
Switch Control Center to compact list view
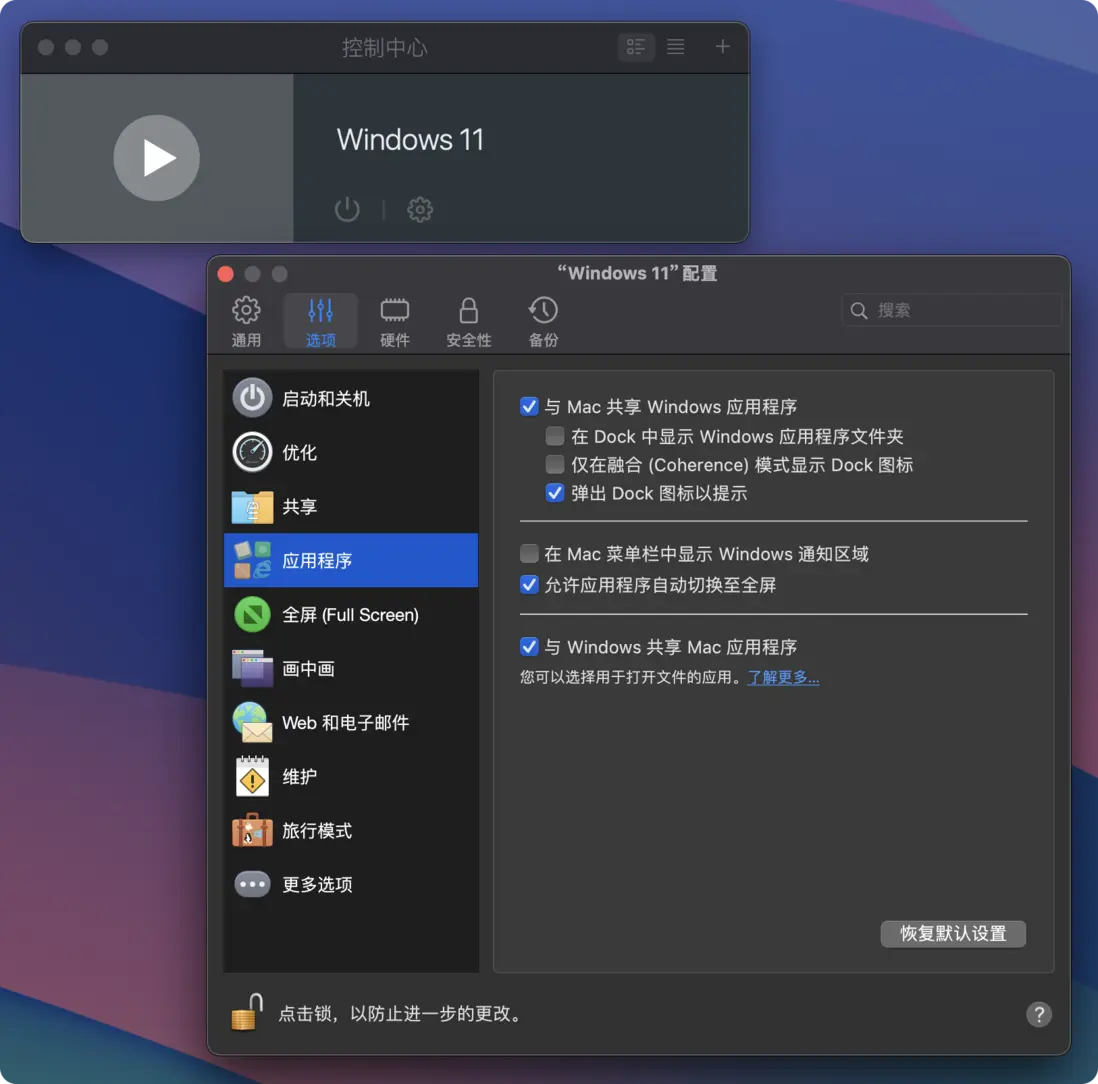[x=676, y=47]
